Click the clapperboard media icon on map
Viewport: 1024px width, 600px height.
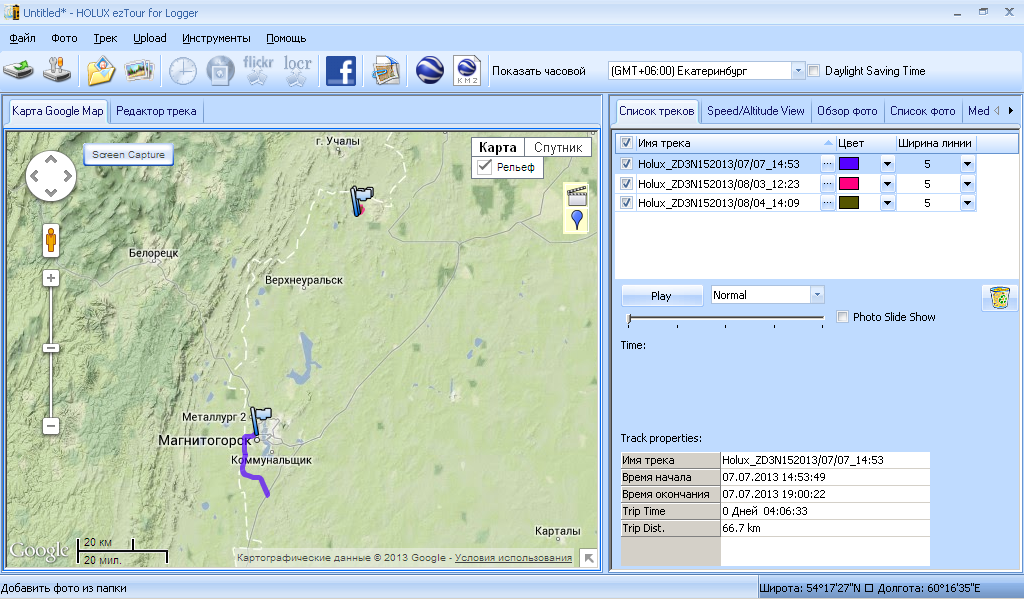click(577, 195)
